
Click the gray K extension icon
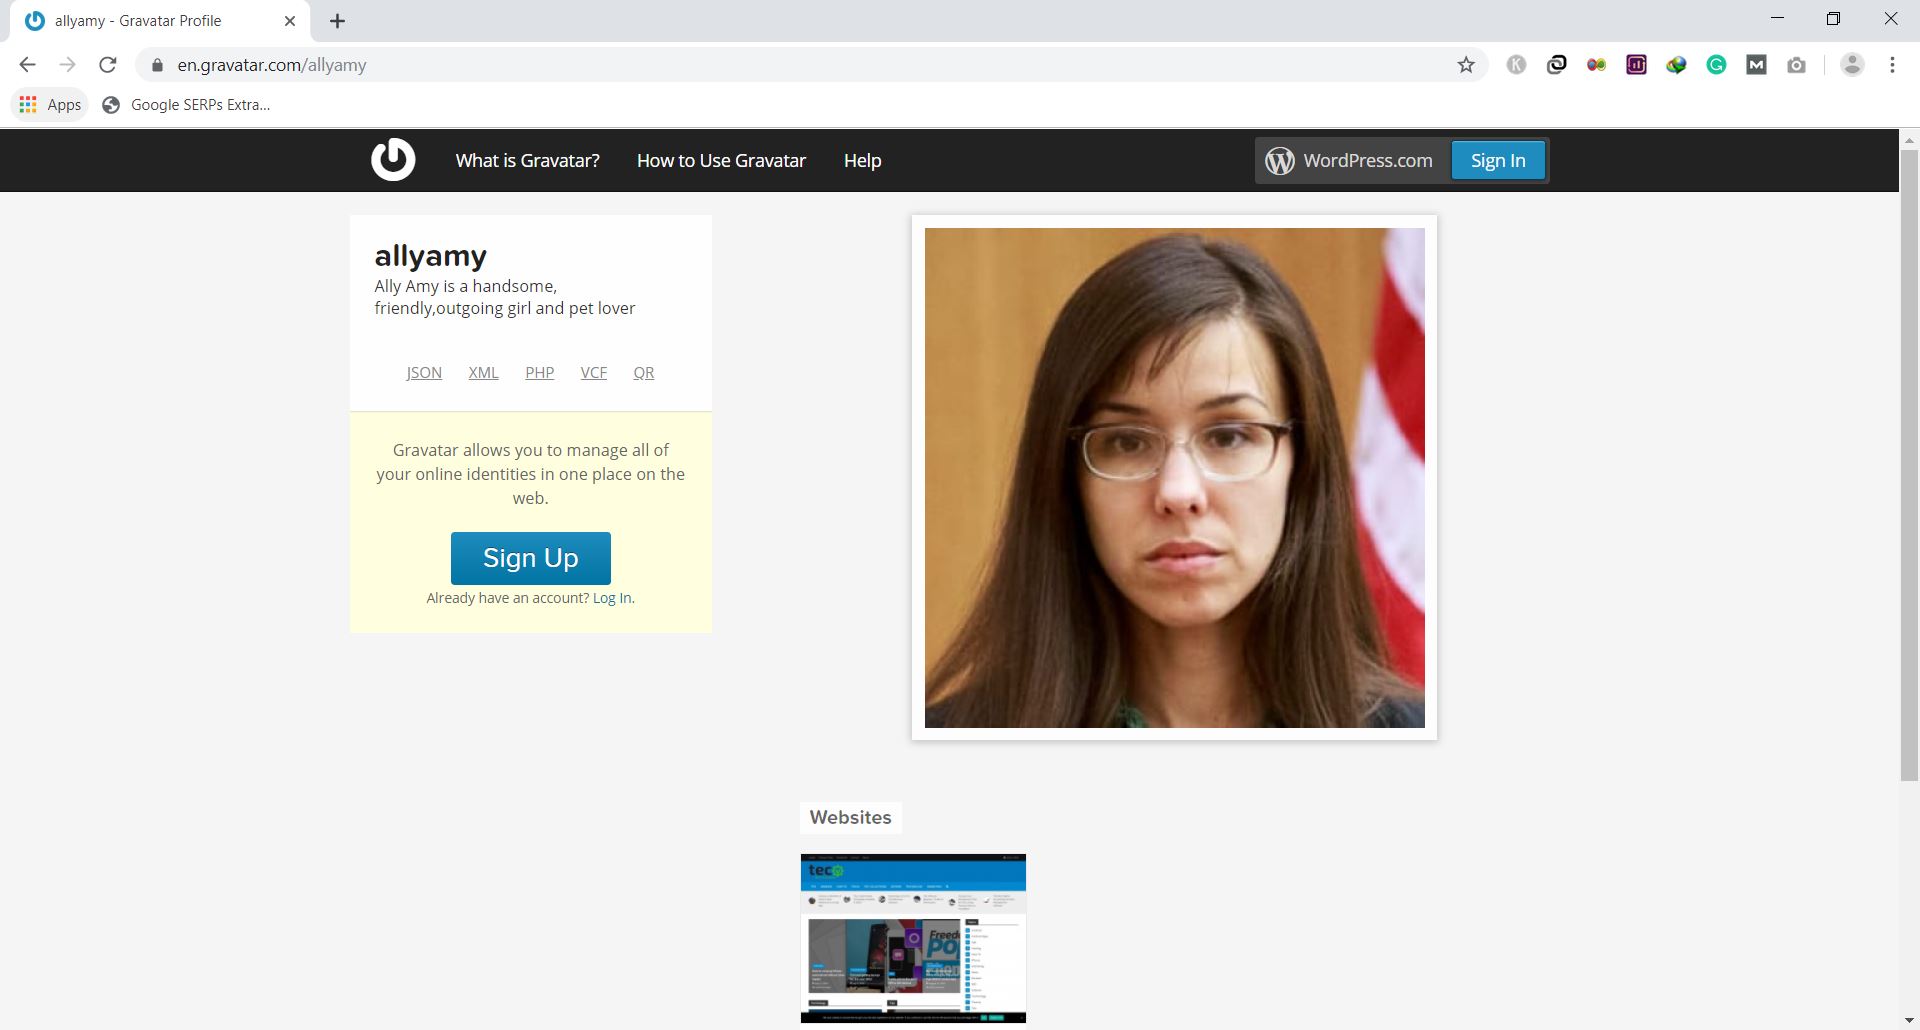click(x=1516, y=65)
